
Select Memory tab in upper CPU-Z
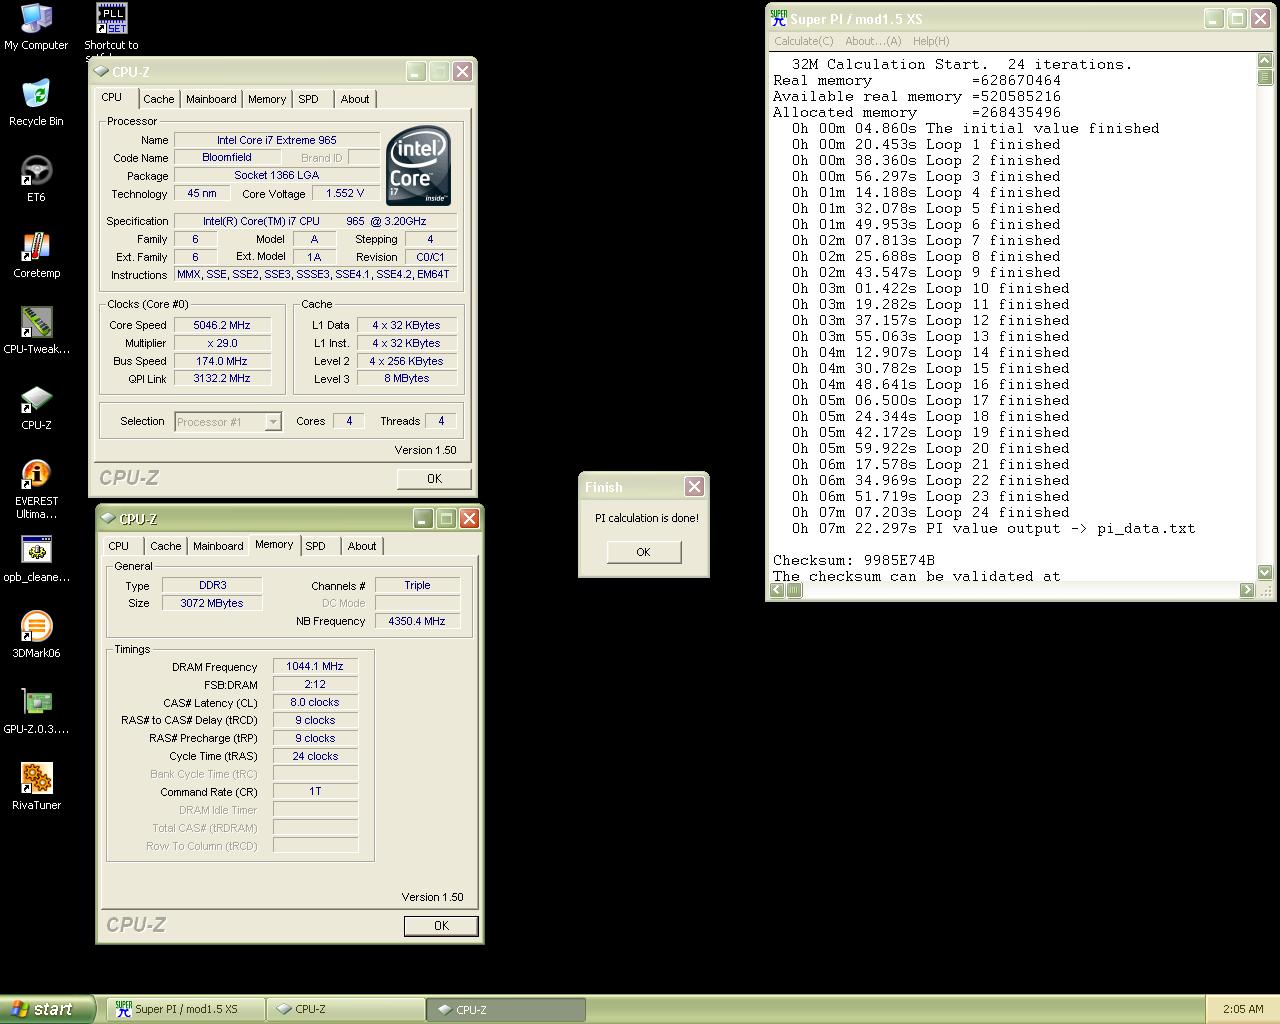[267, 99]
